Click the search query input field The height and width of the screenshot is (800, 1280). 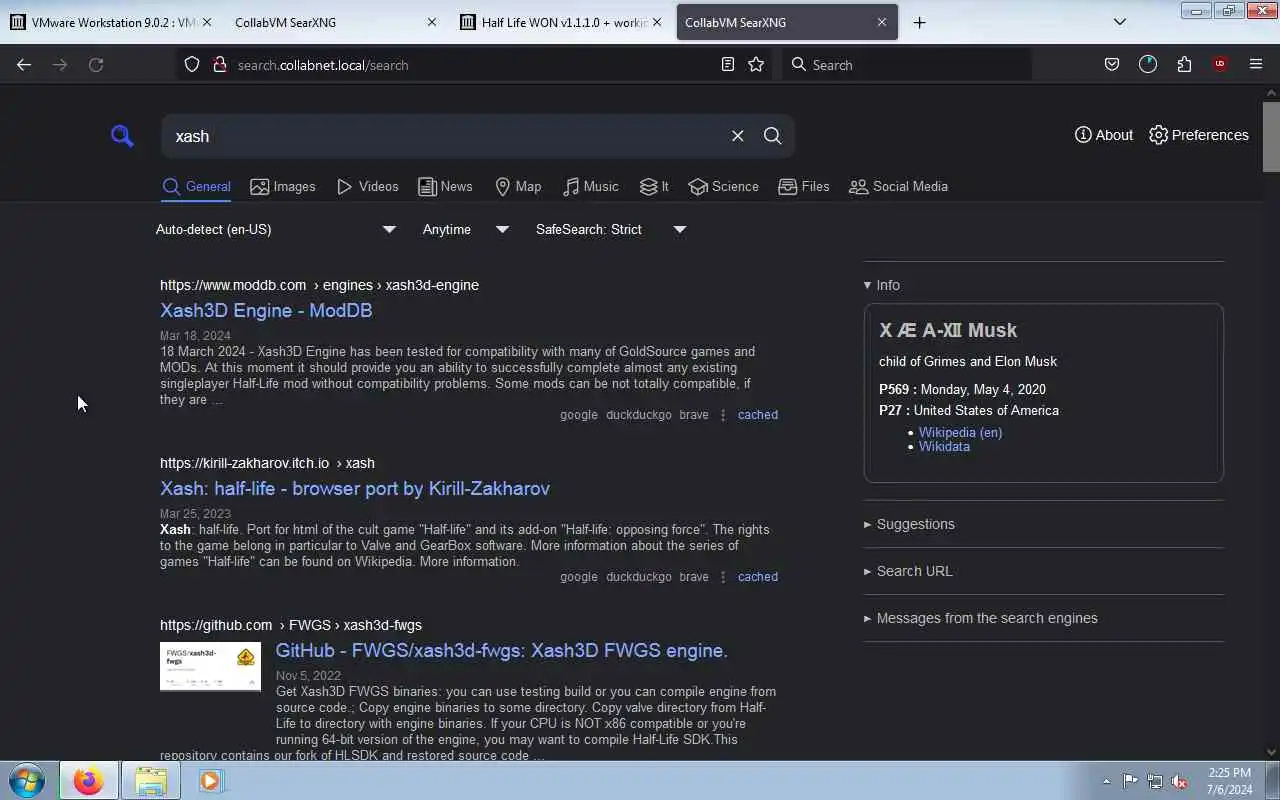[x=445, y=136]
